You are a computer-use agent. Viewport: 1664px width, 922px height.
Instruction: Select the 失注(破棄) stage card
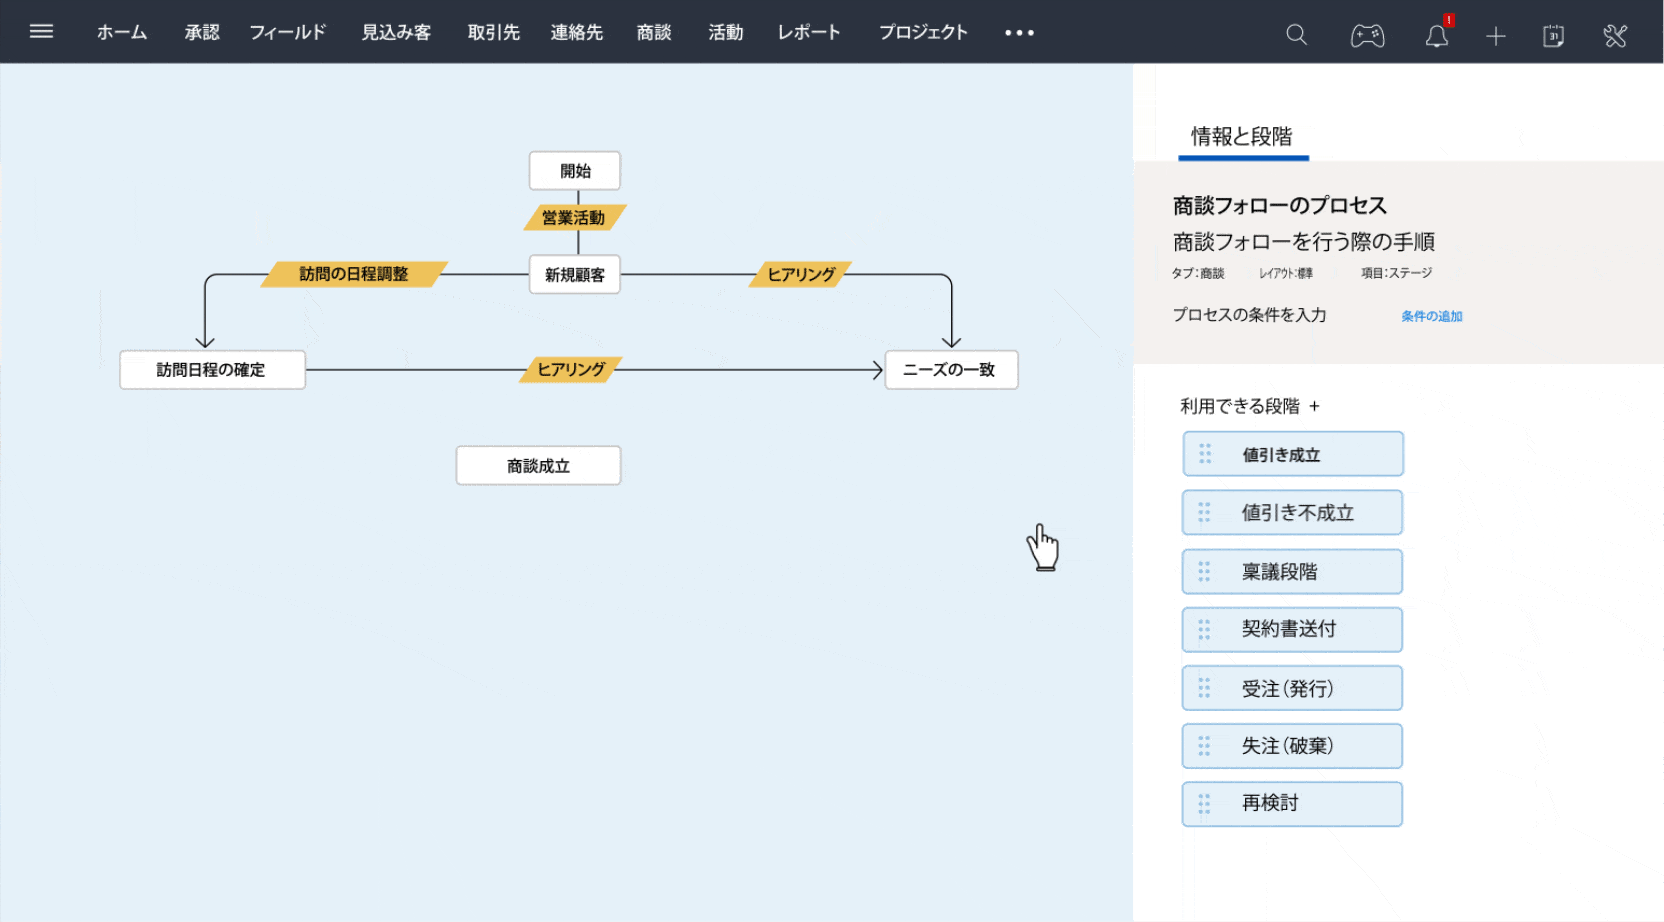(x=1293, y=746)
